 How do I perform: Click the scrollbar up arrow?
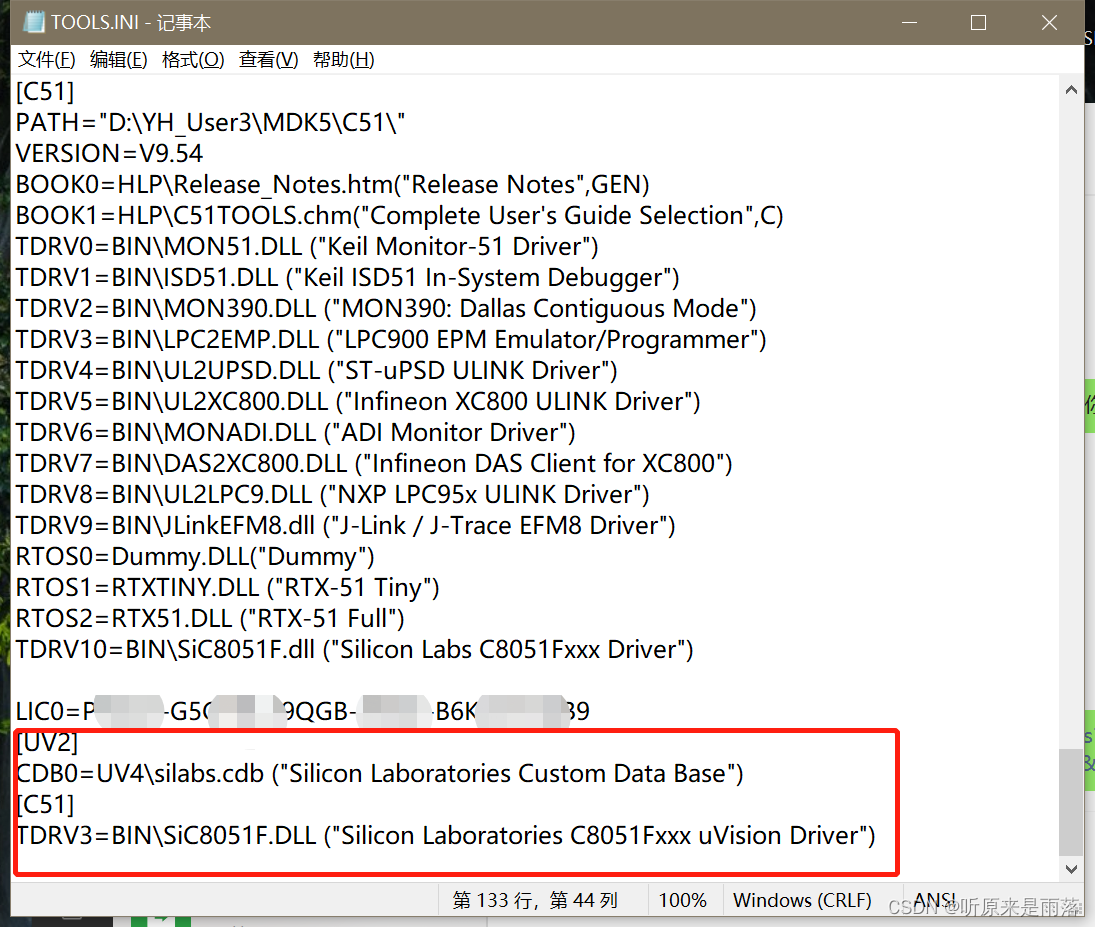[1071, 89]
